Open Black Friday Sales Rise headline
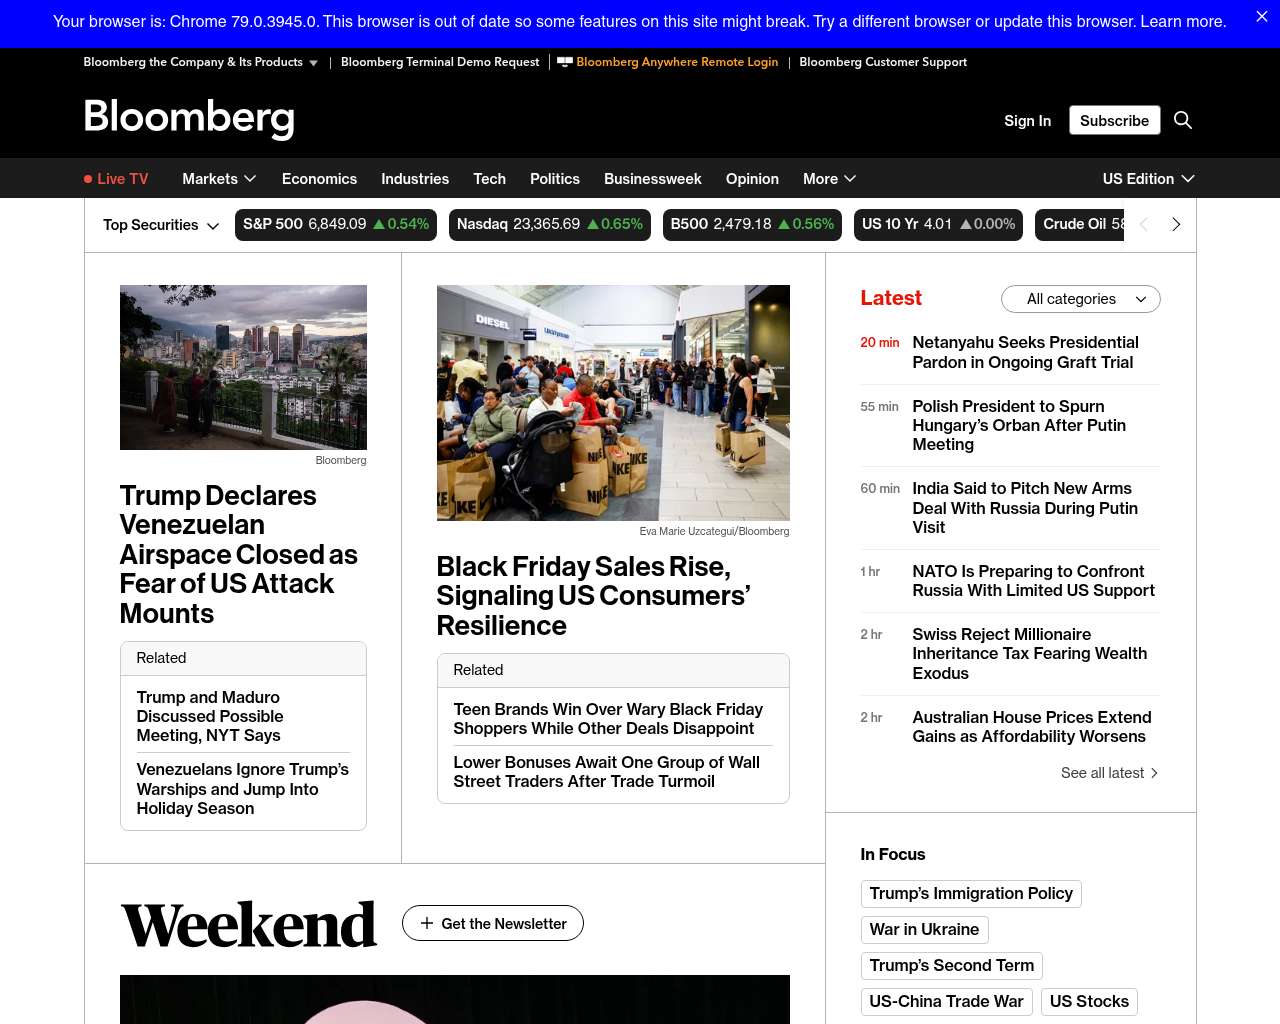Image resolution: width=1280 pixels, height=1024 pixels. coord(594,596)
